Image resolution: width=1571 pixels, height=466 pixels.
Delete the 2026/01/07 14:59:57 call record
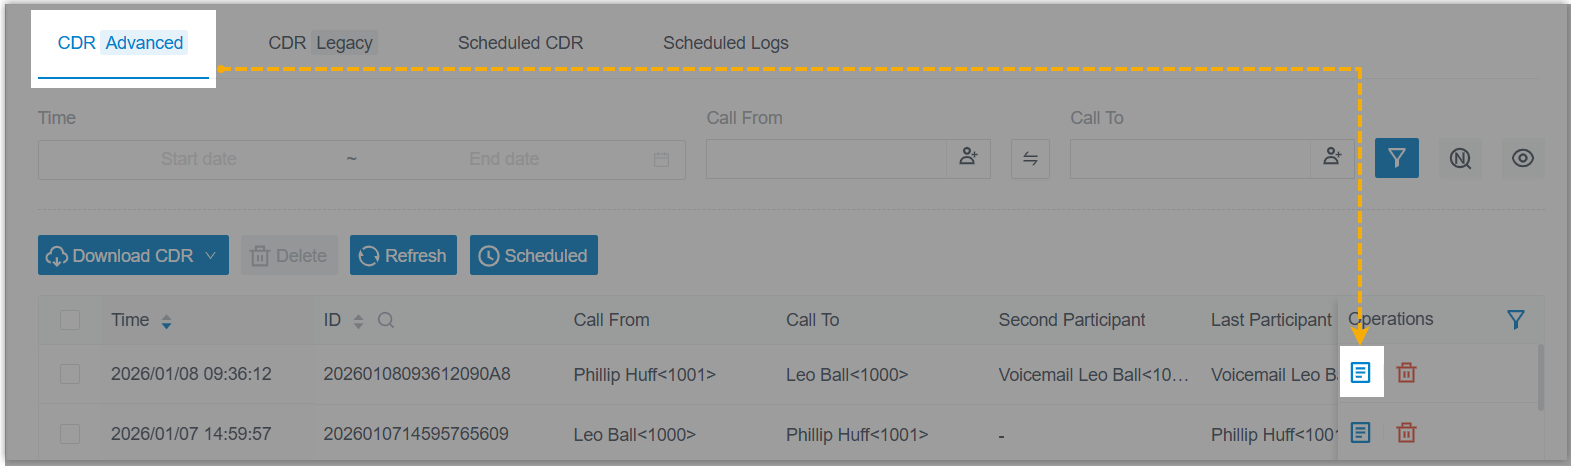[x=1406, y=433]
